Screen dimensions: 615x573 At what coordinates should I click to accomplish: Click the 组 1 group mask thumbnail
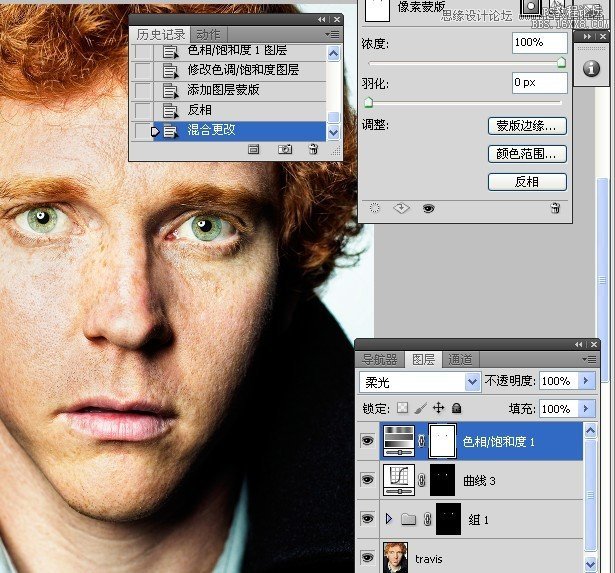pyautogui.click(x=448, y=519)
